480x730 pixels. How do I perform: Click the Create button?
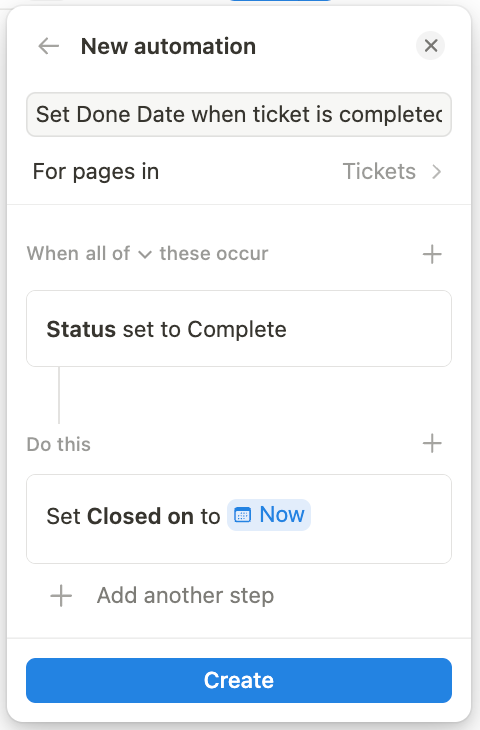tap(239, 680)
